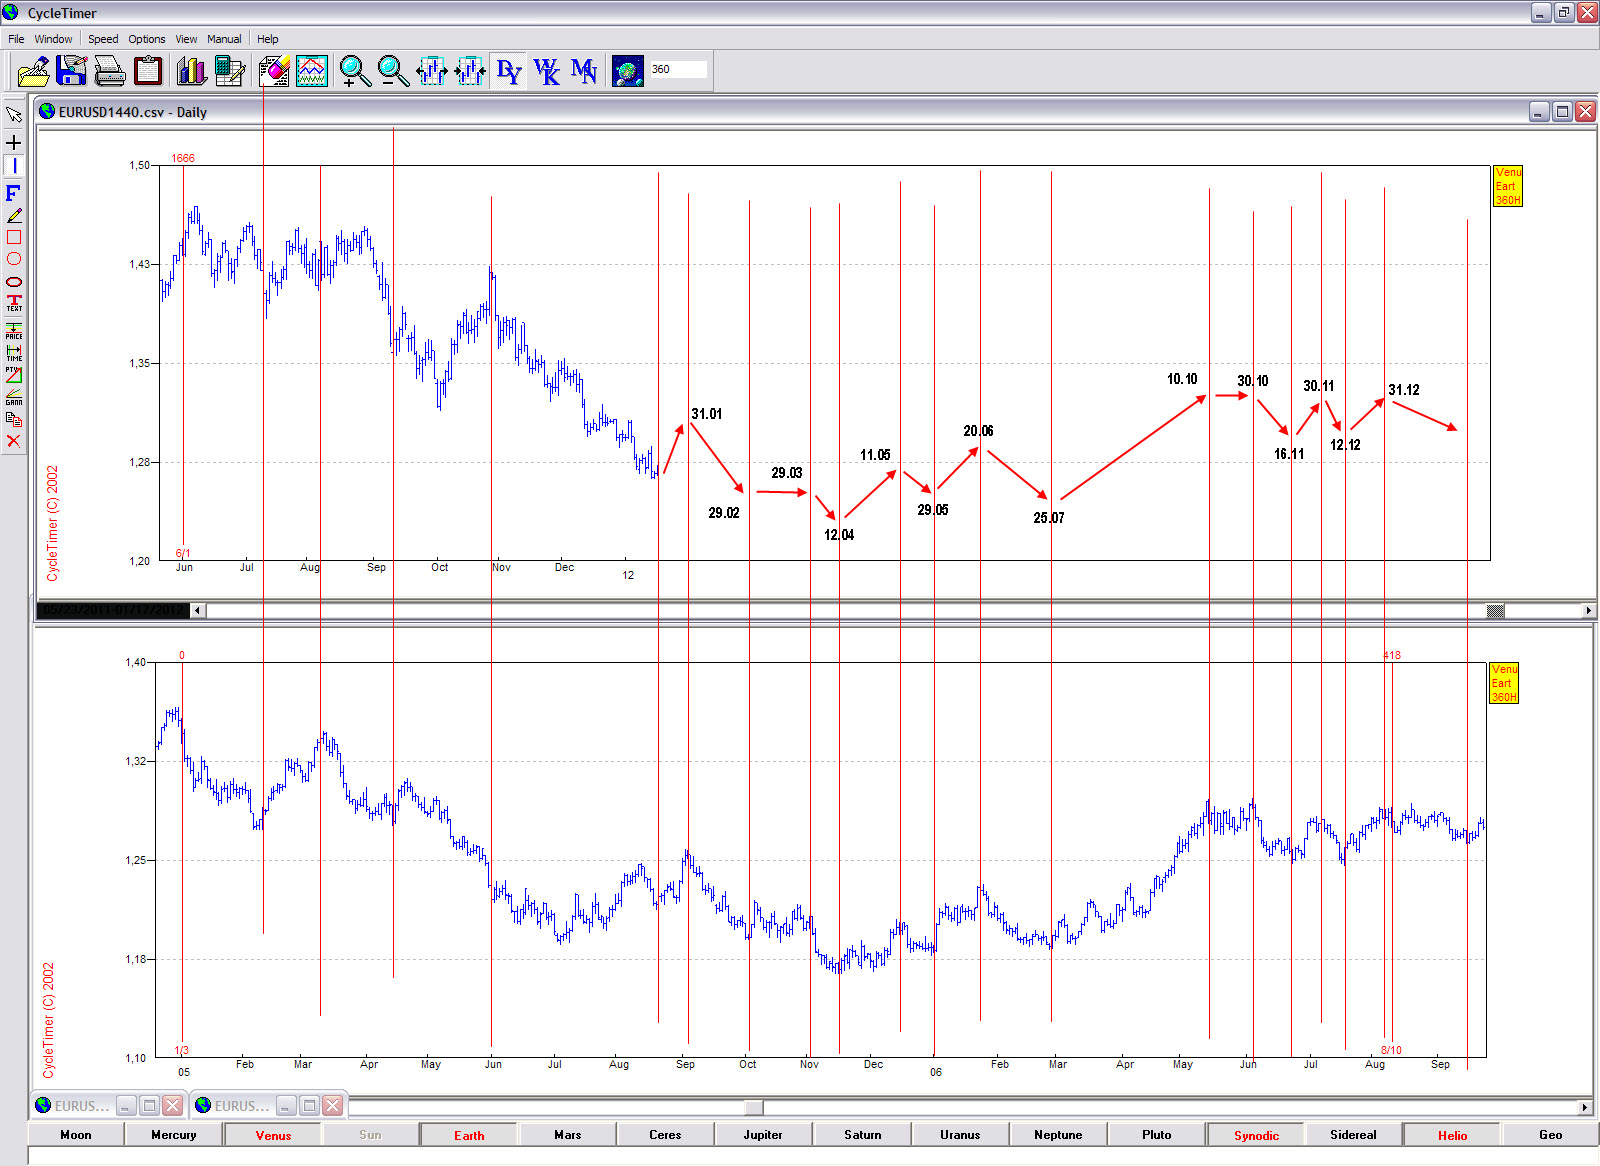Viewport: 1600px width, 1166px height.
Task: Select the red rectangle drawing tool
Action: point(14,237)
